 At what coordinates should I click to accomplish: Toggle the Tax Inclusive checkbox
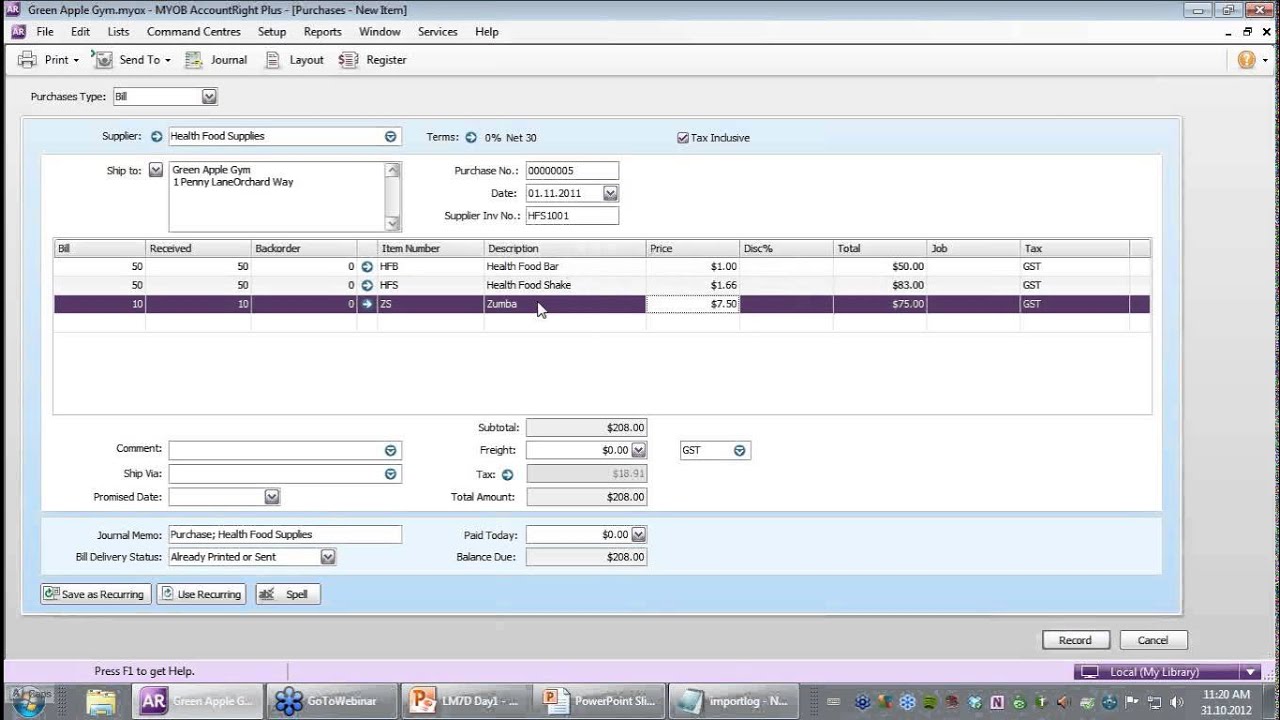[x=683, y=138]
